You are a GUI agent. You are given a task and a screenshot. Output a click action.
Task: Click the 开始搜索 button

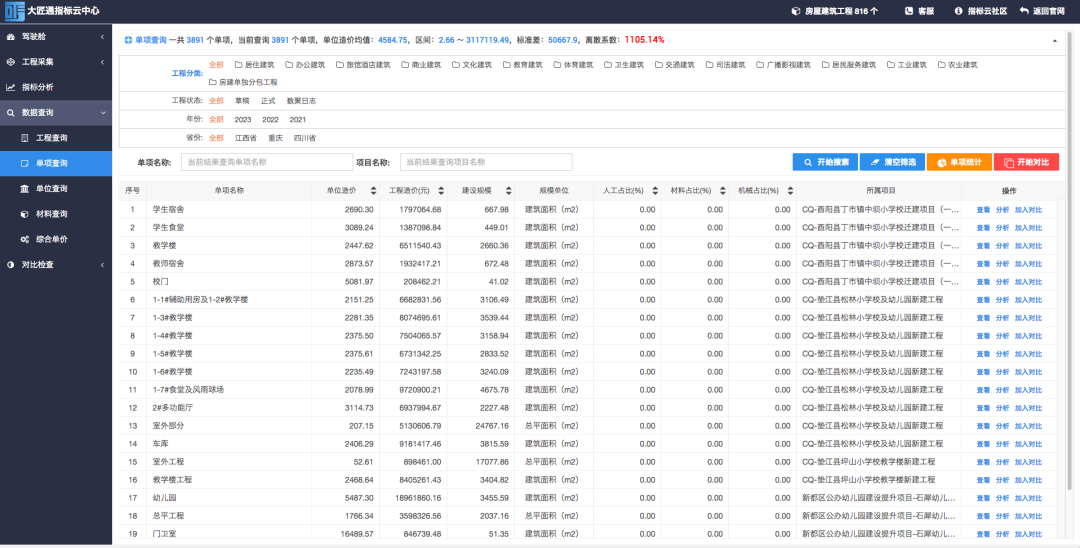824,162
